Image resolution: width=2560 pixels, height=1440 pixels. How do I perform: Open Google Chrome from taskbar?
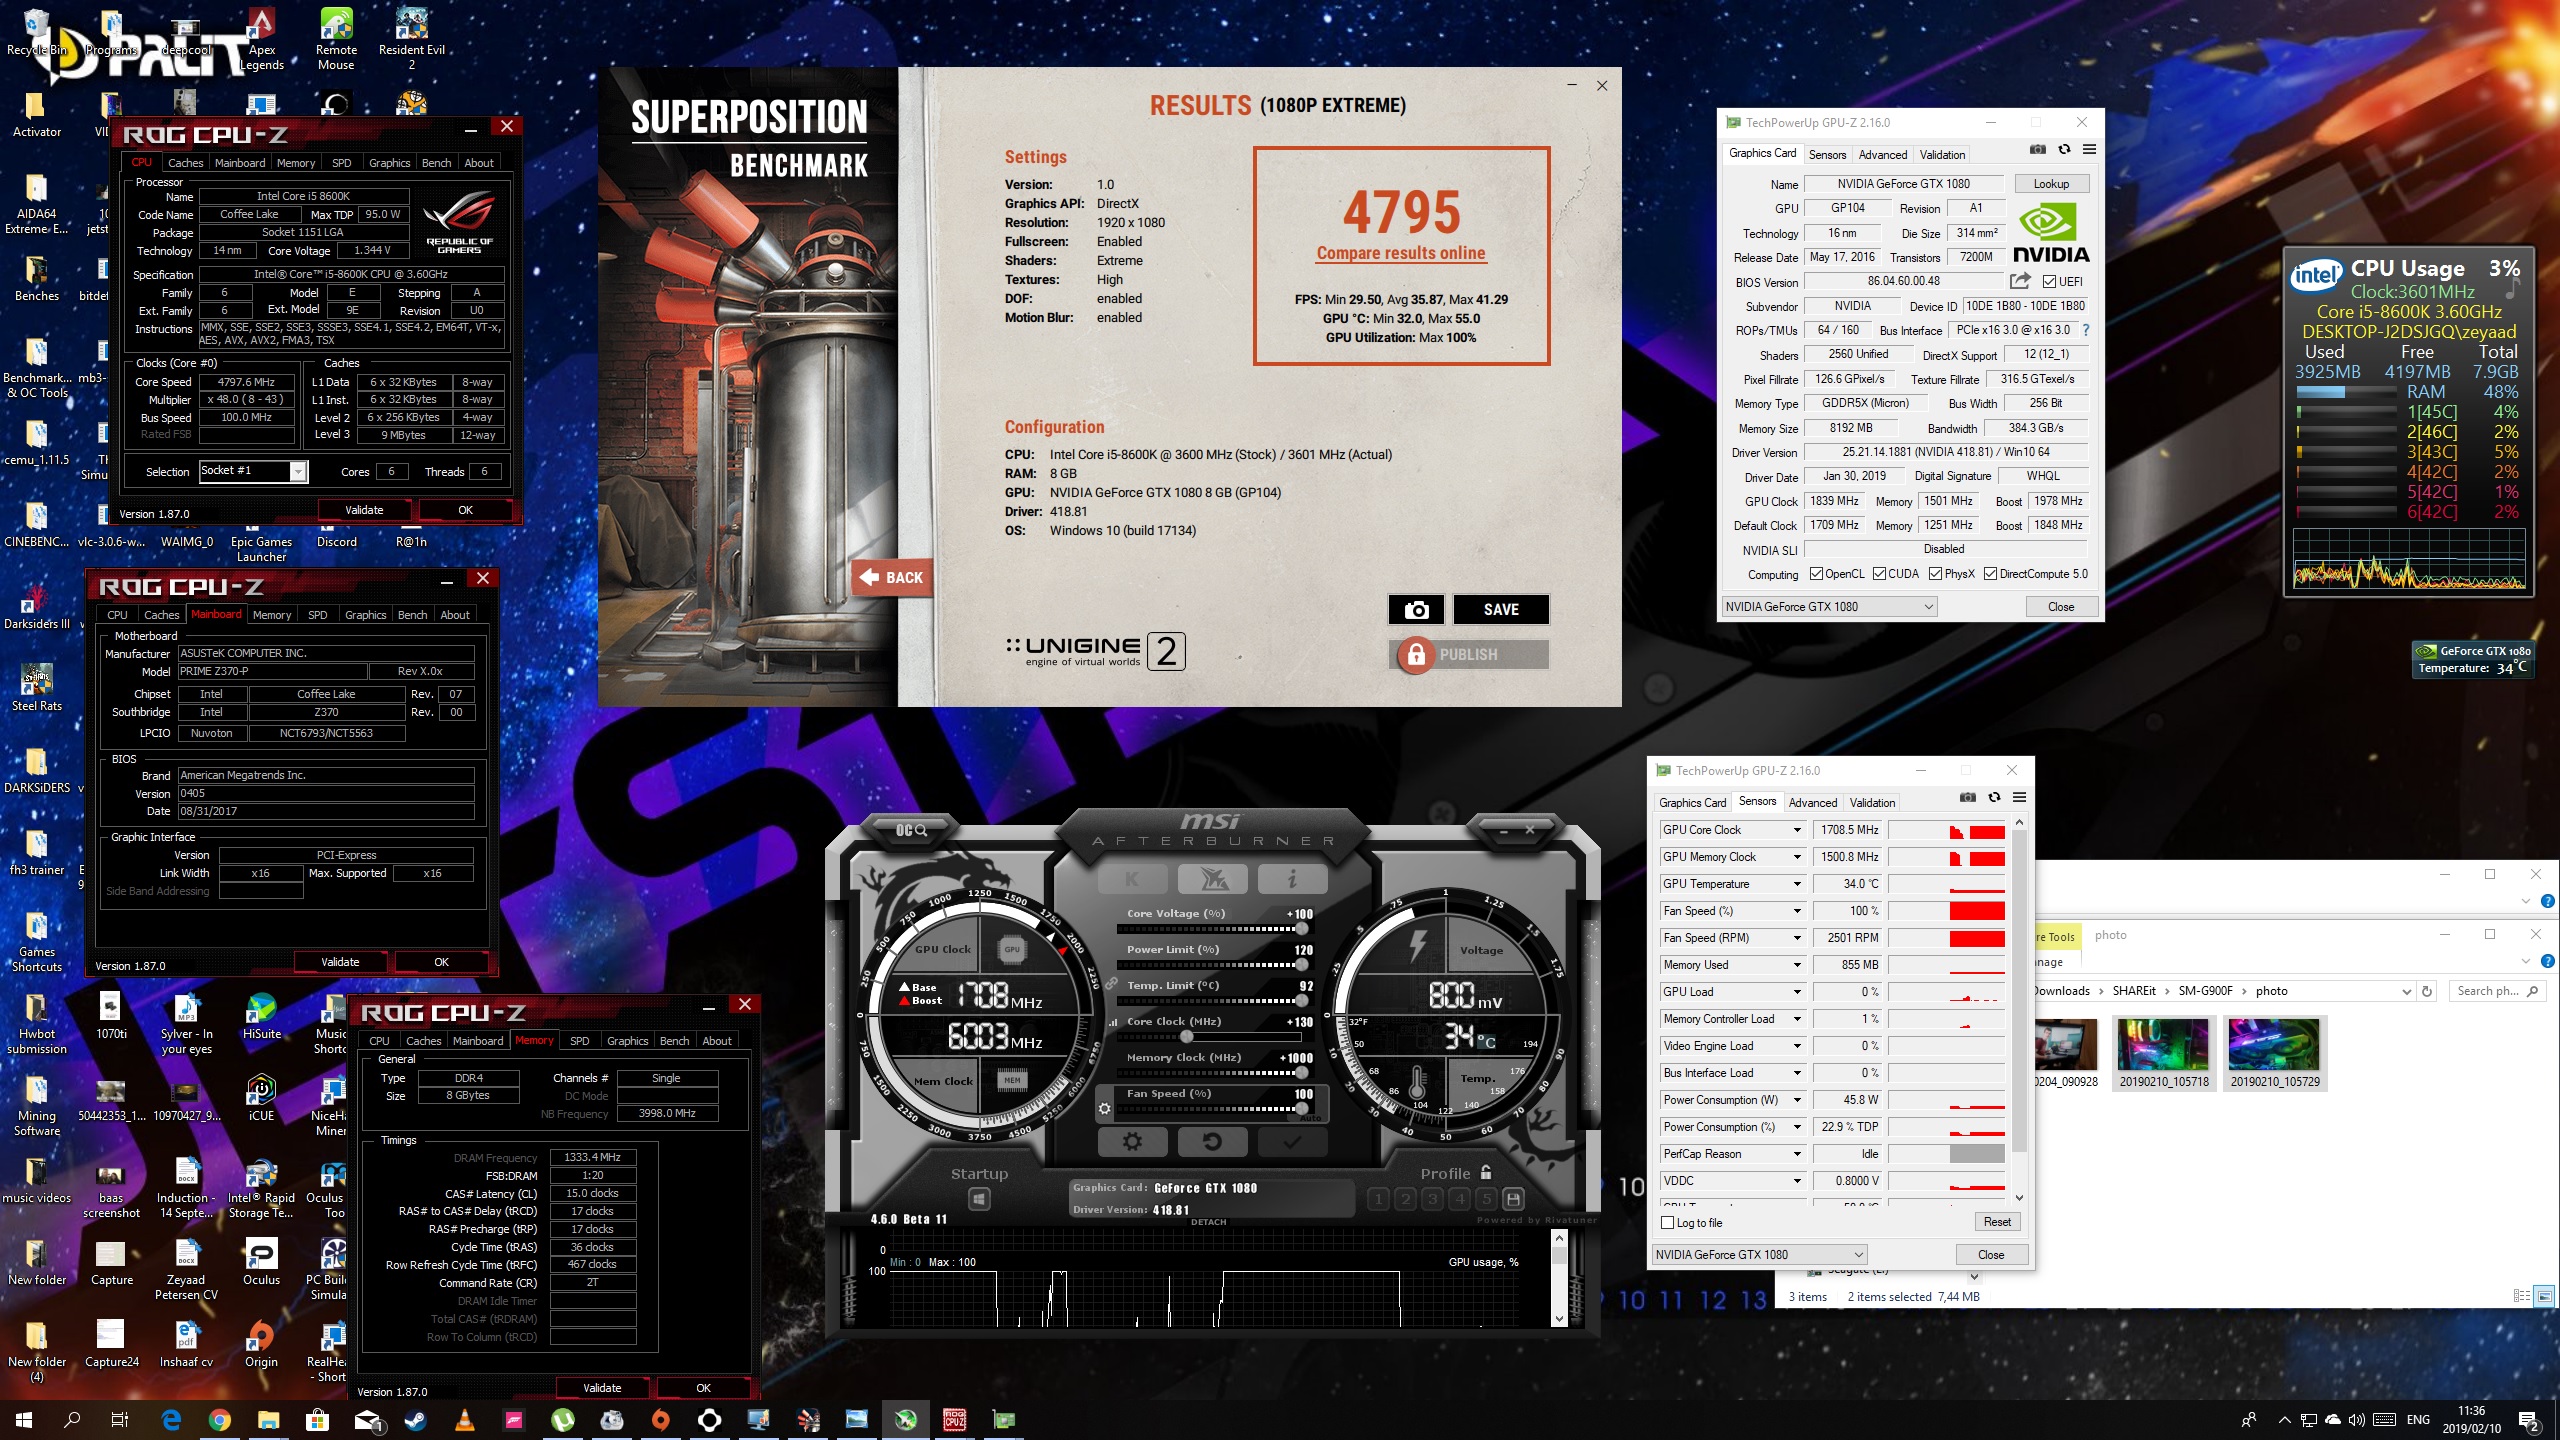point(220,1420)
